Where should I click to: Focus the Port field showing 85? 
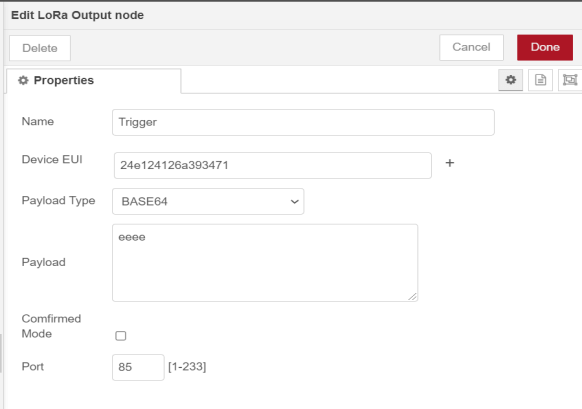[x=138, y=367]
